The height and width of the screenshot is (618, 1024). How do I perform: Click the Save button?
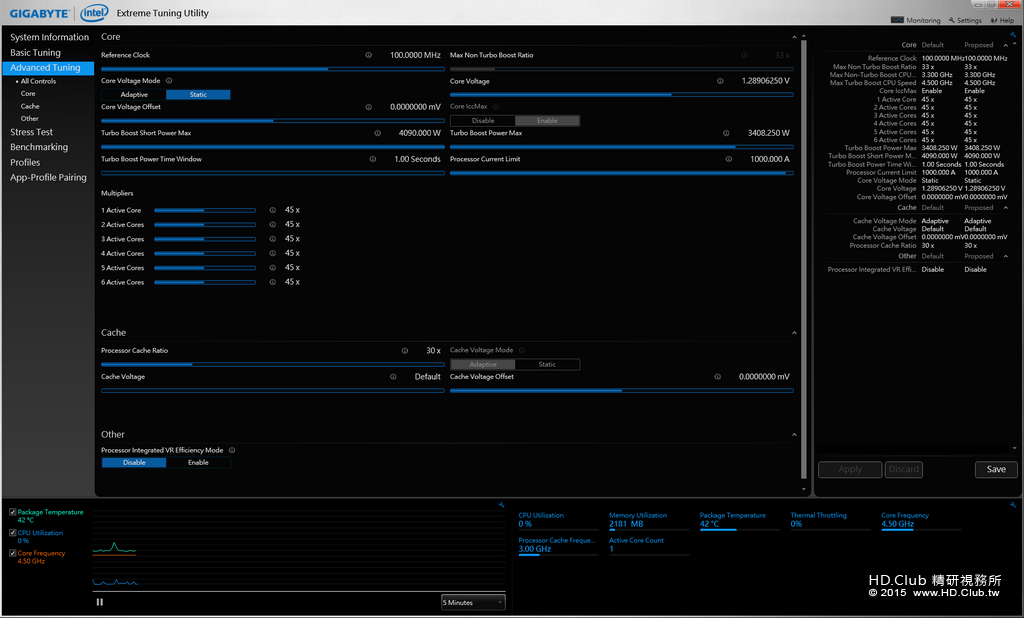[996, 469]
